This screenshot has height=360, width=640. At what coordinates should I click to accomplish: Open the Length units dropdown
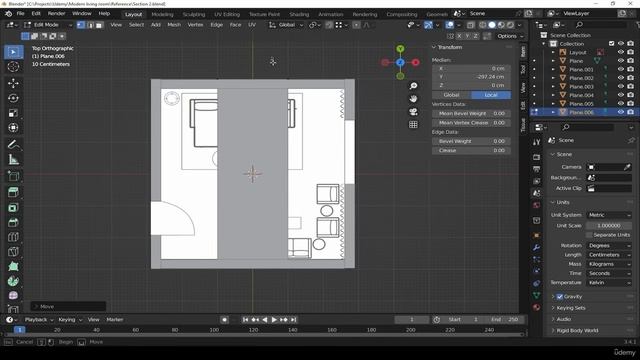[x=609, y=255]
